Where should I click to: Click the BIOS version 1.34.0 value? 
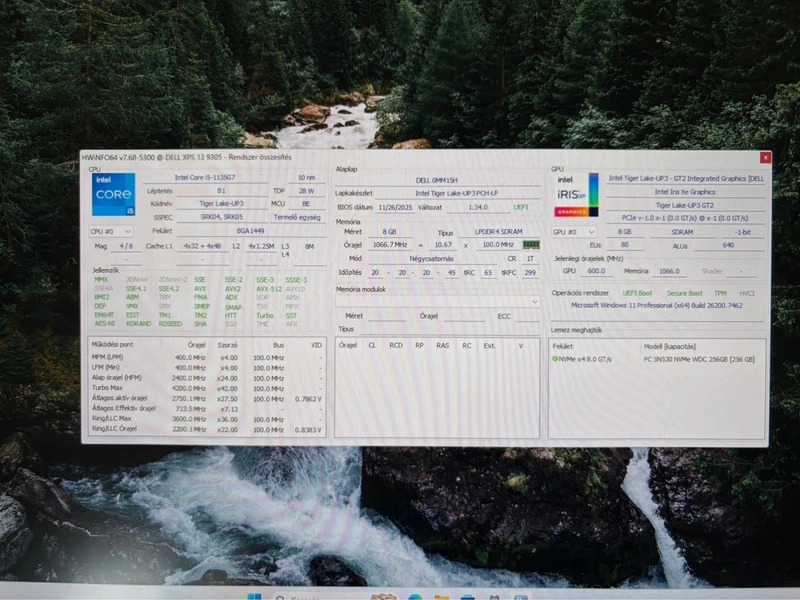click(x=478, y=208)
